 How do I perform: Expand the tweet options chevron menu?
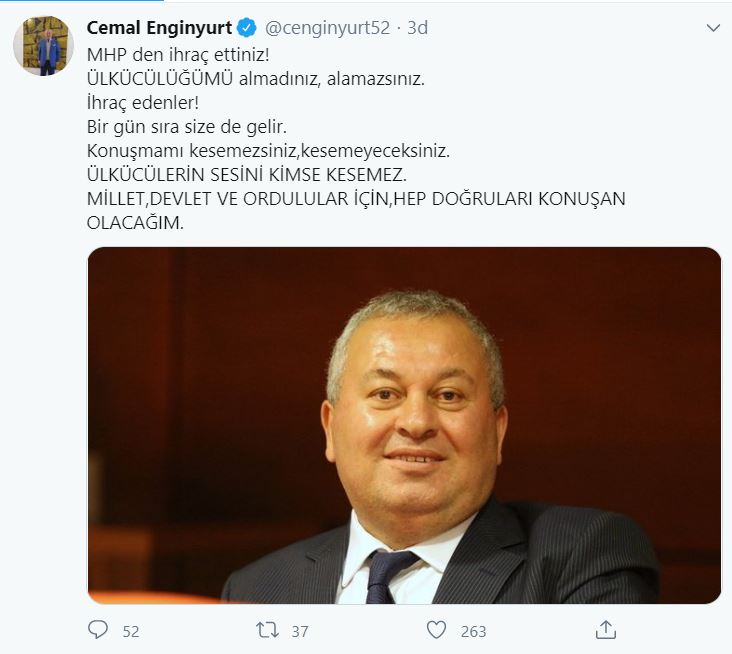(x=713, y=28)
